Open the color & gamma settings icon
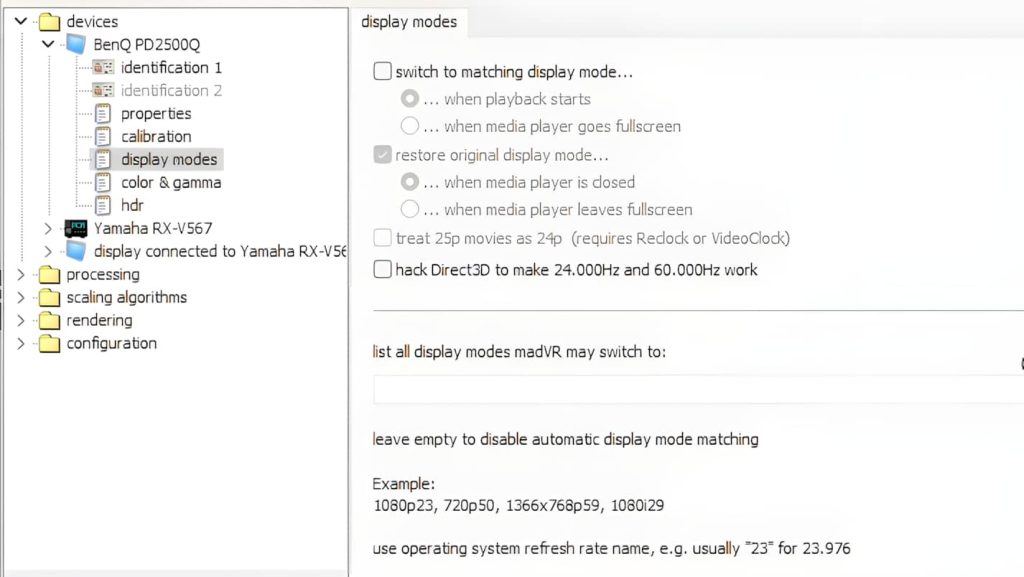 click(x=103, y=182)
